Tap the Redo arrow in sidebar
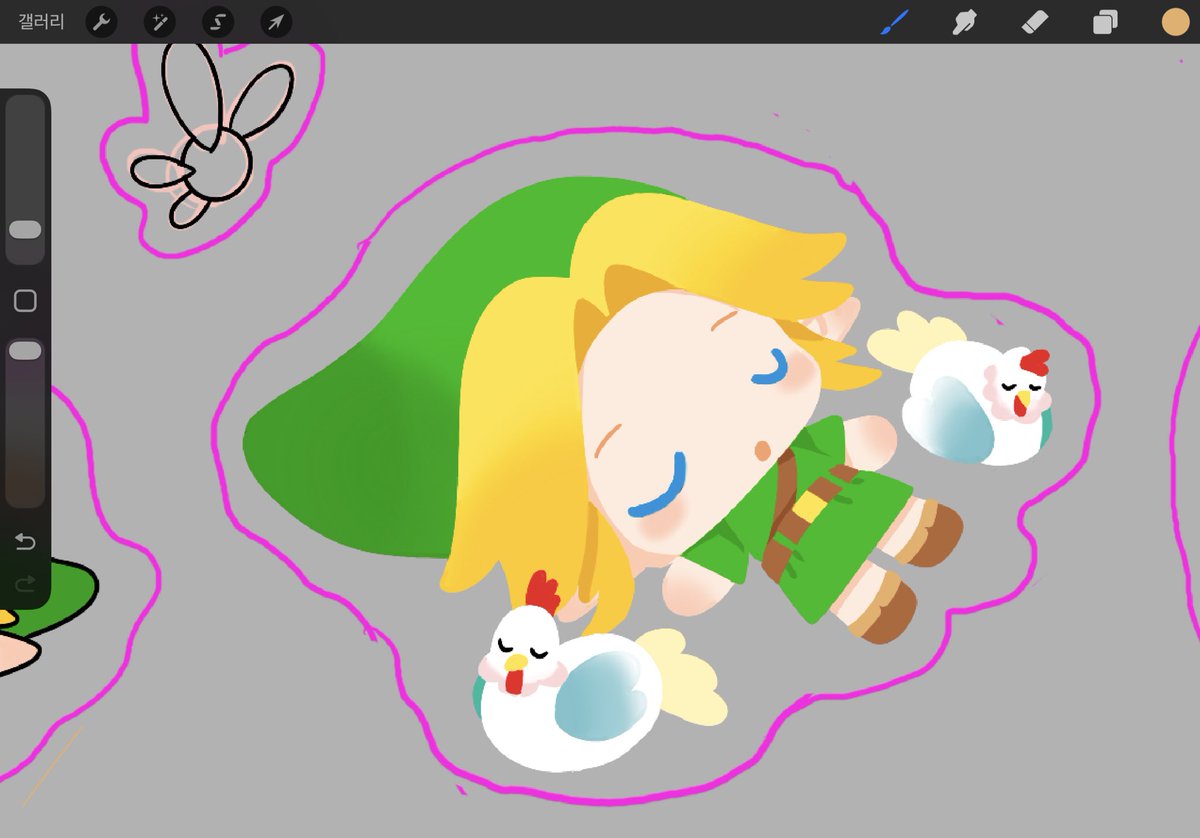Viewport: 1200px width, 838px height. [x=25, y=582]
